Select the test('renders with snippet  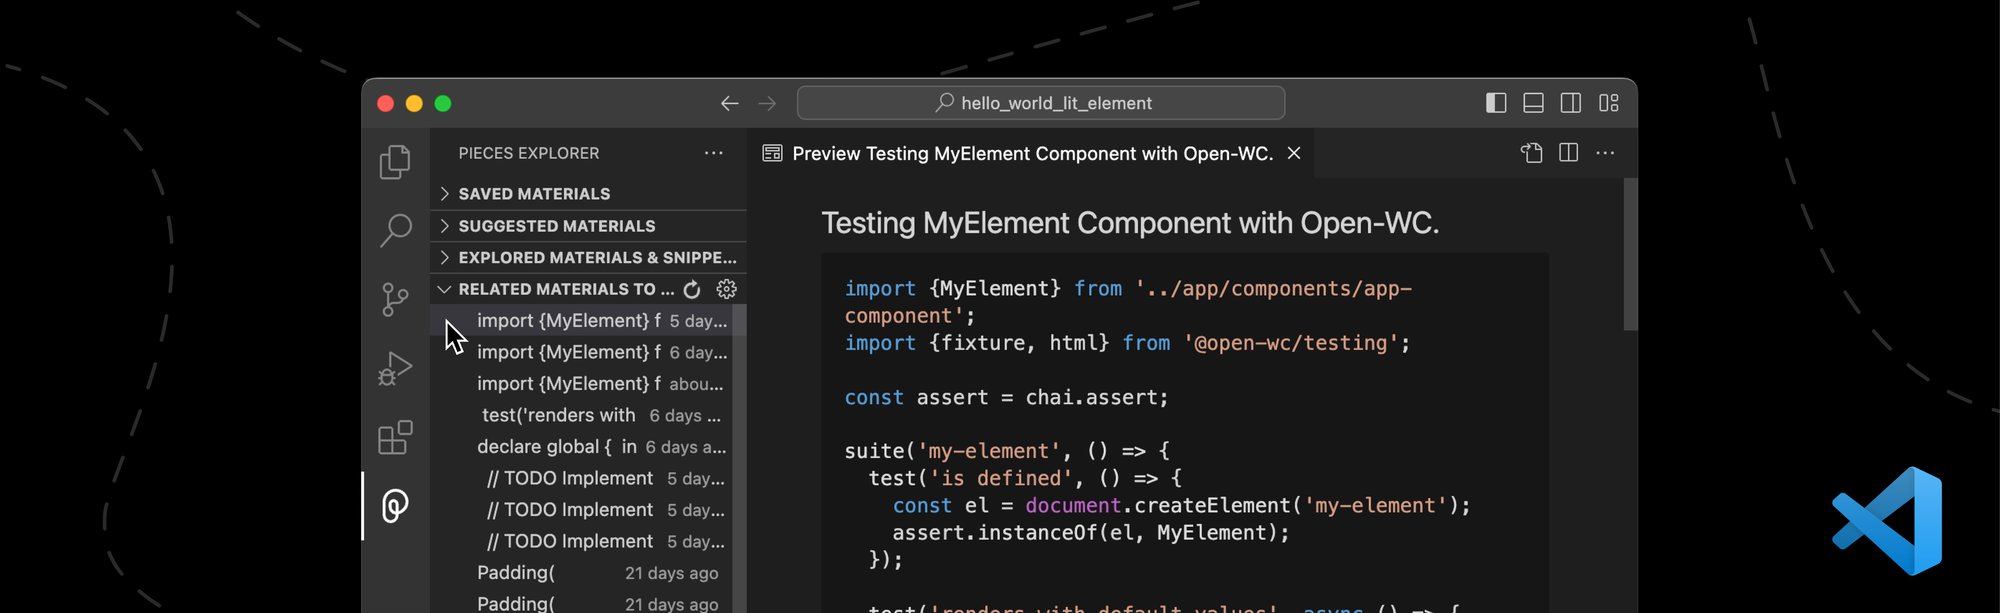[588, 416]
